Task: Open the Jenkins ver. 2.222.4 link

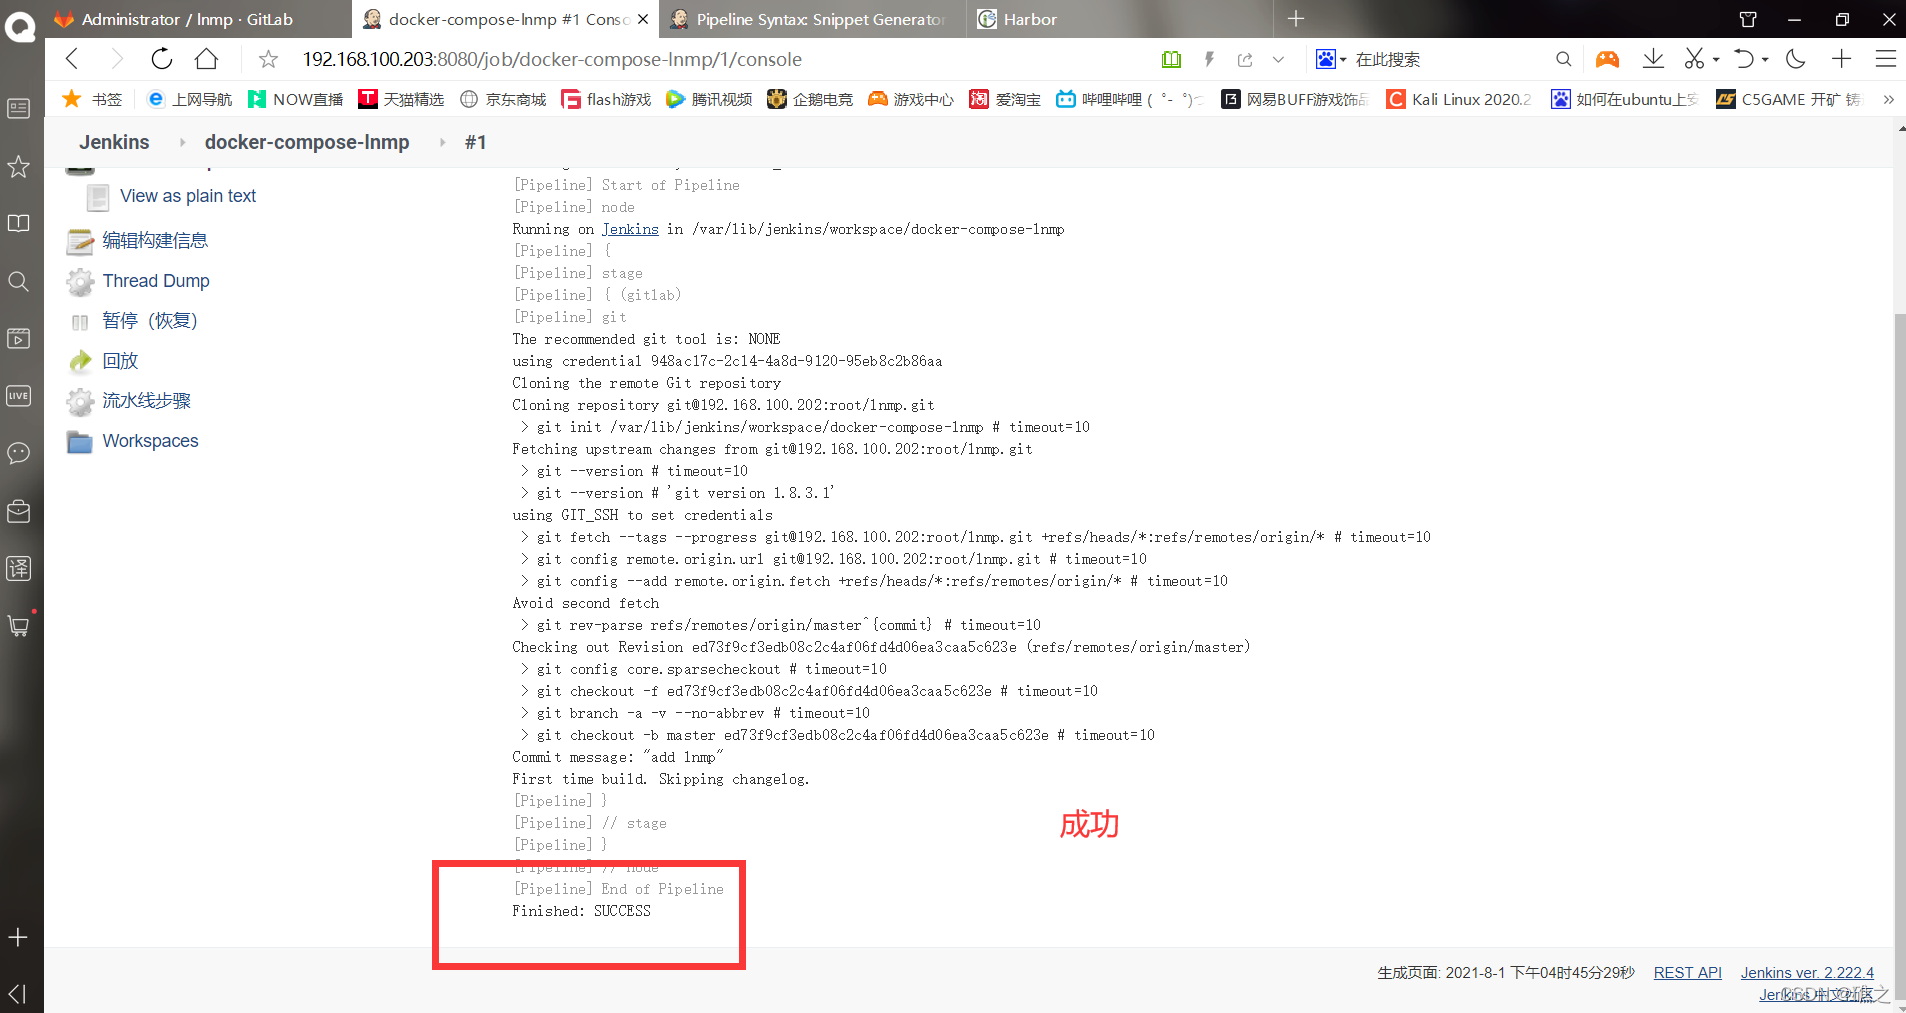Action: [x=1807, y=972]
